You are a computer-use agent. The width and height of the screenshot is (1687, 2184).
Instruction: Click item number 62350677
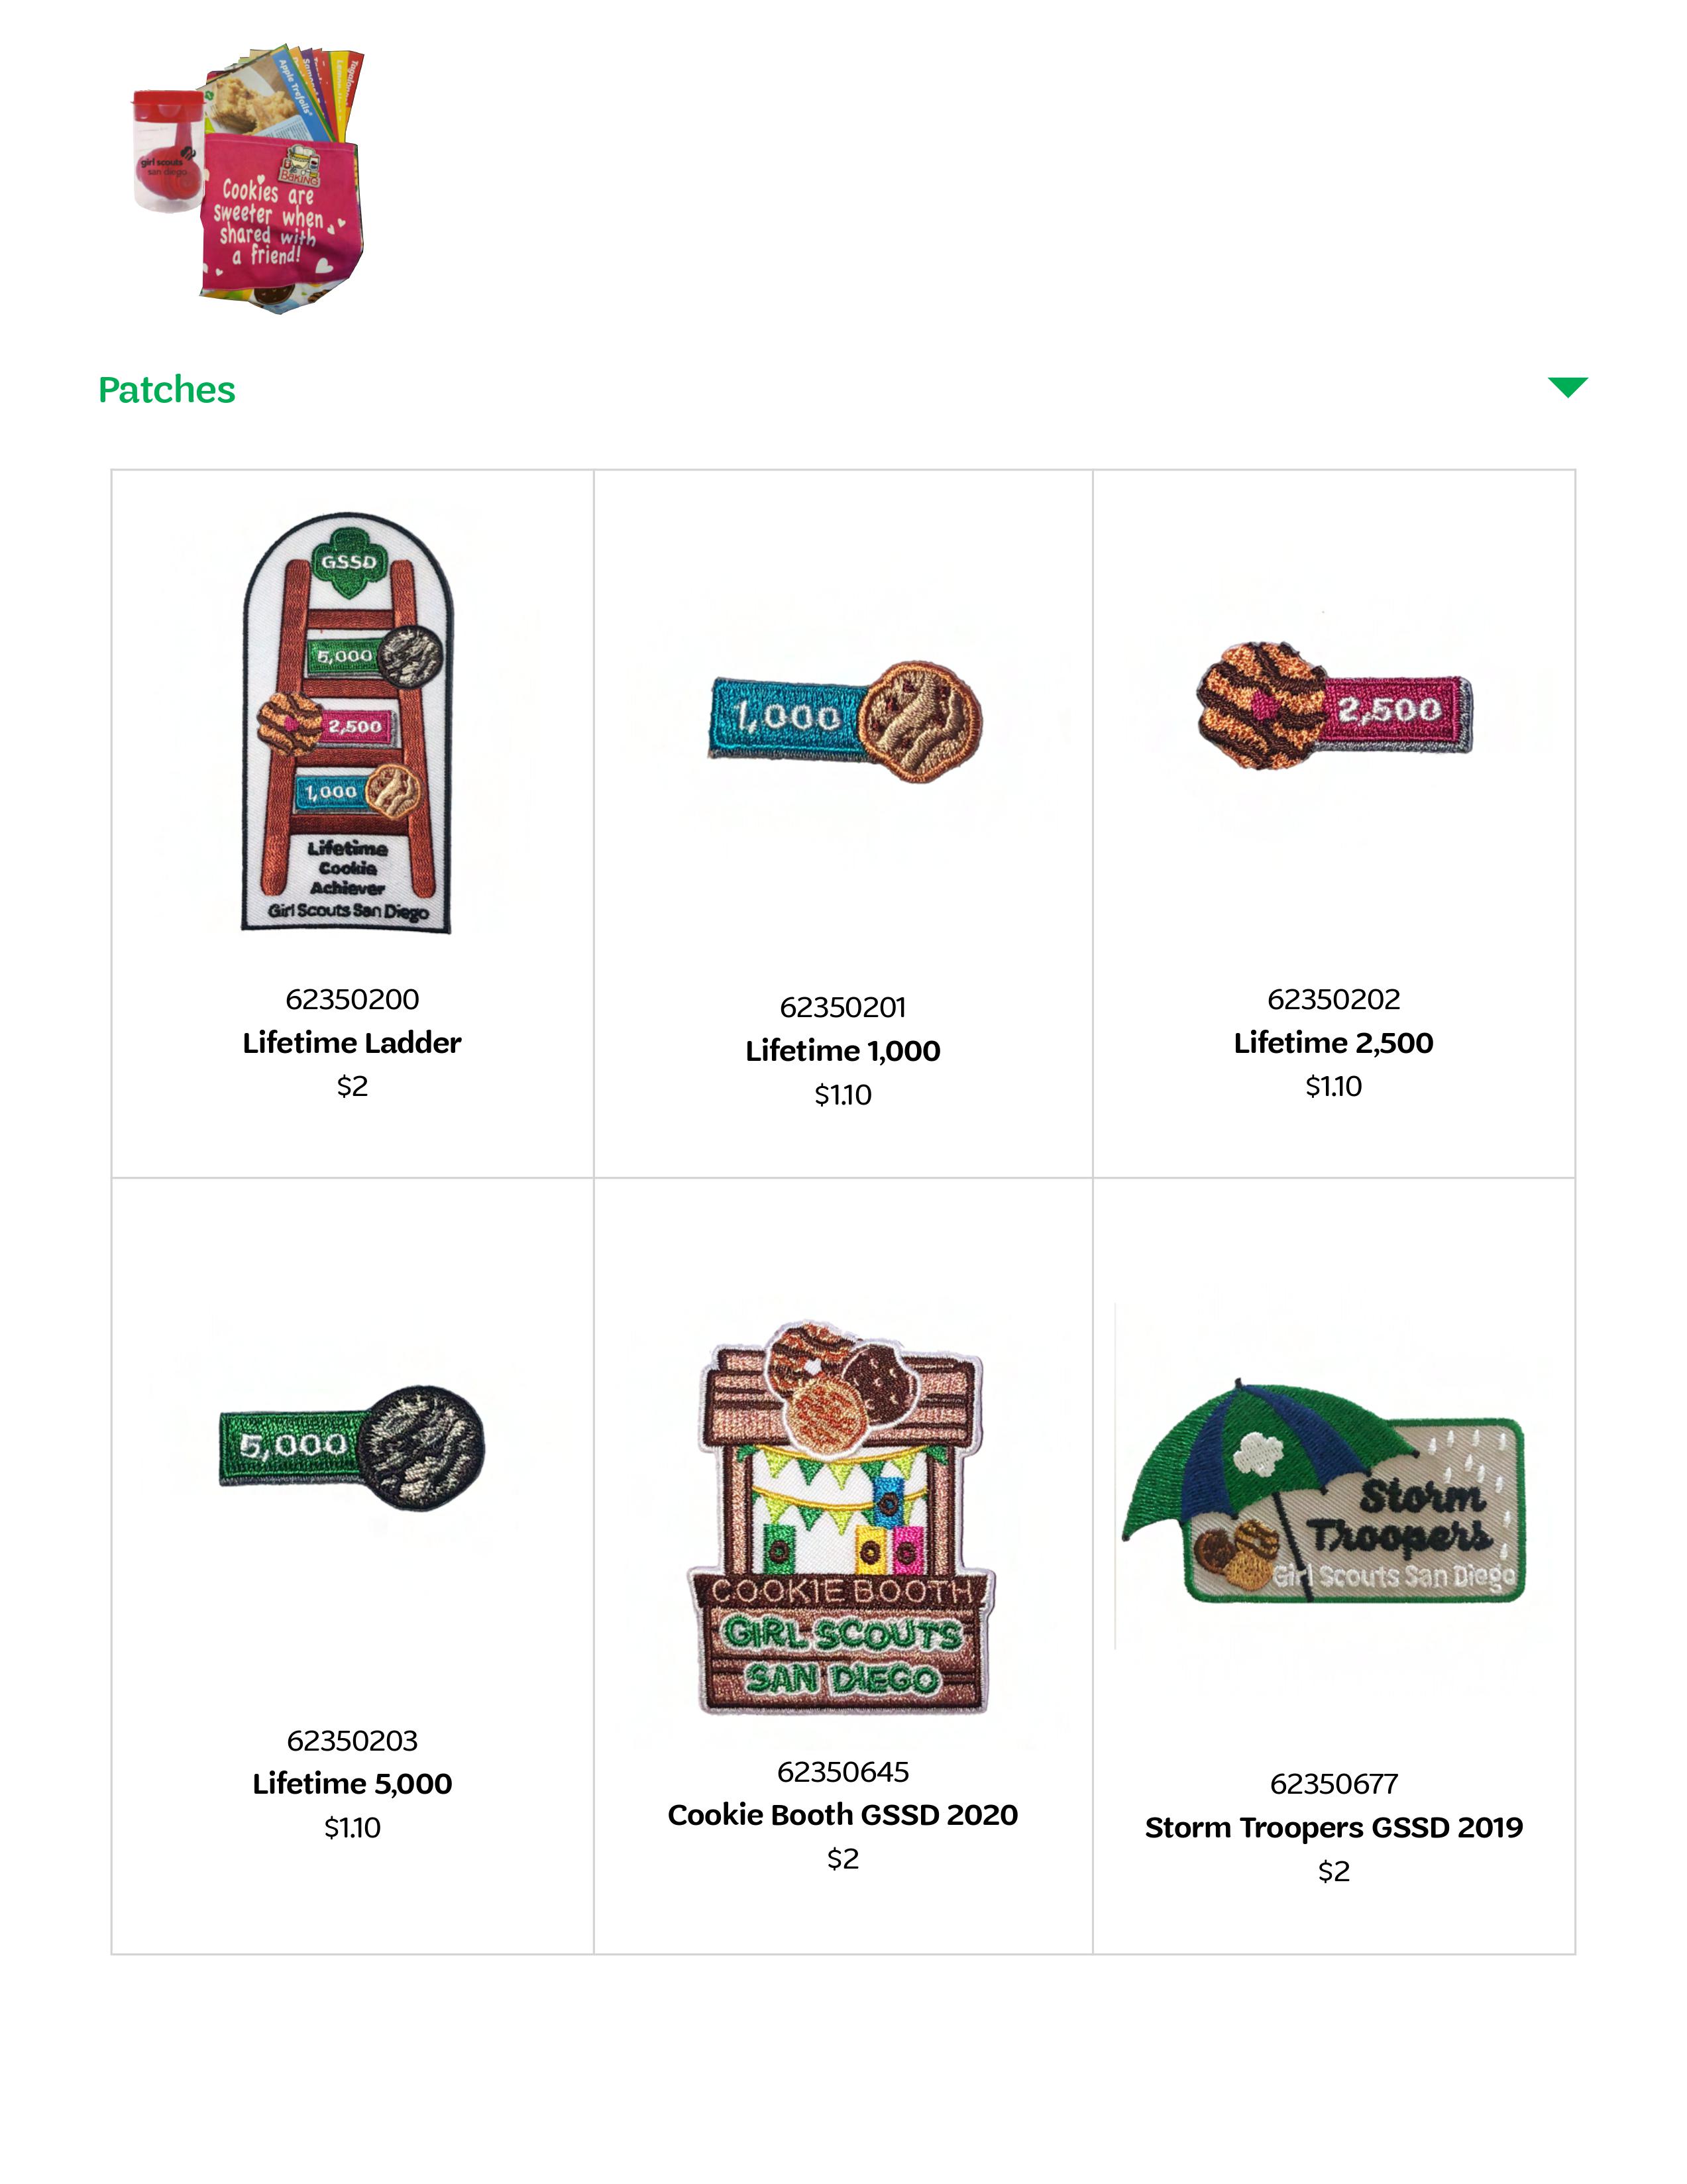pyautogui.click(x=1333, y=1784)
